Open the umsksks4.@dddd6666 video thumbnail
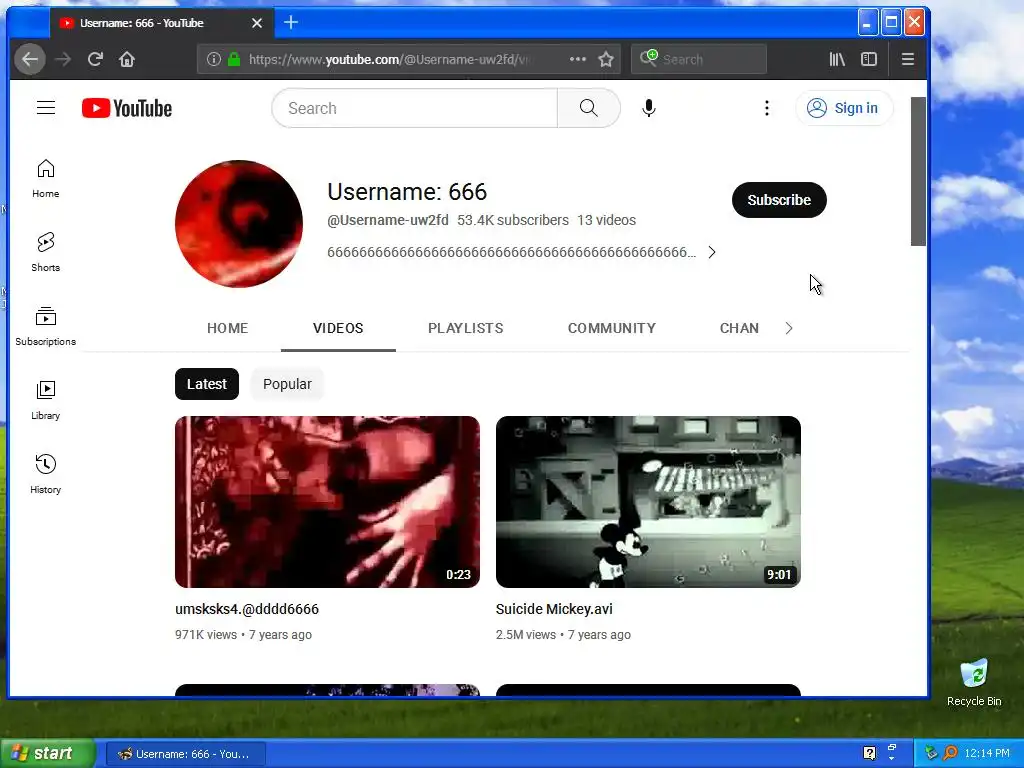Image resolution: width=1024 pixels, height=768 pixels. (x=327, y=502)
